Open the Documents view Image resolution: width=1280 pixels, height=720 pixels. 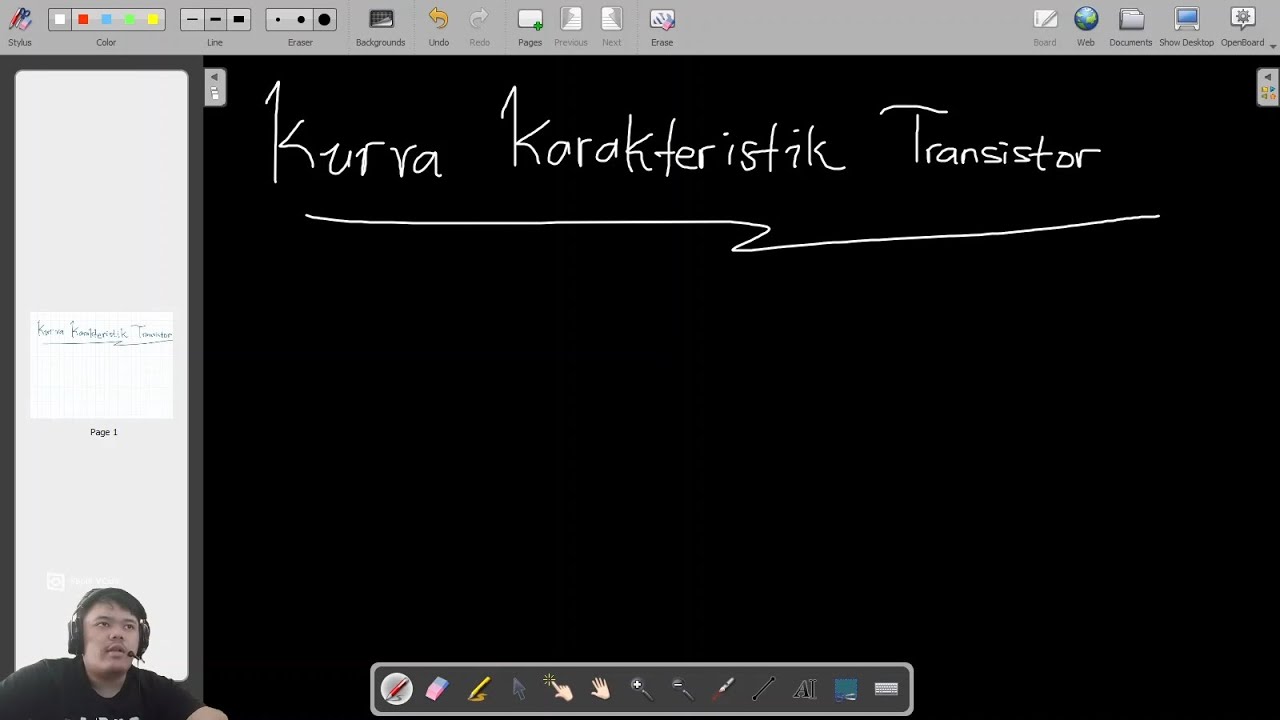[1131, 27]
